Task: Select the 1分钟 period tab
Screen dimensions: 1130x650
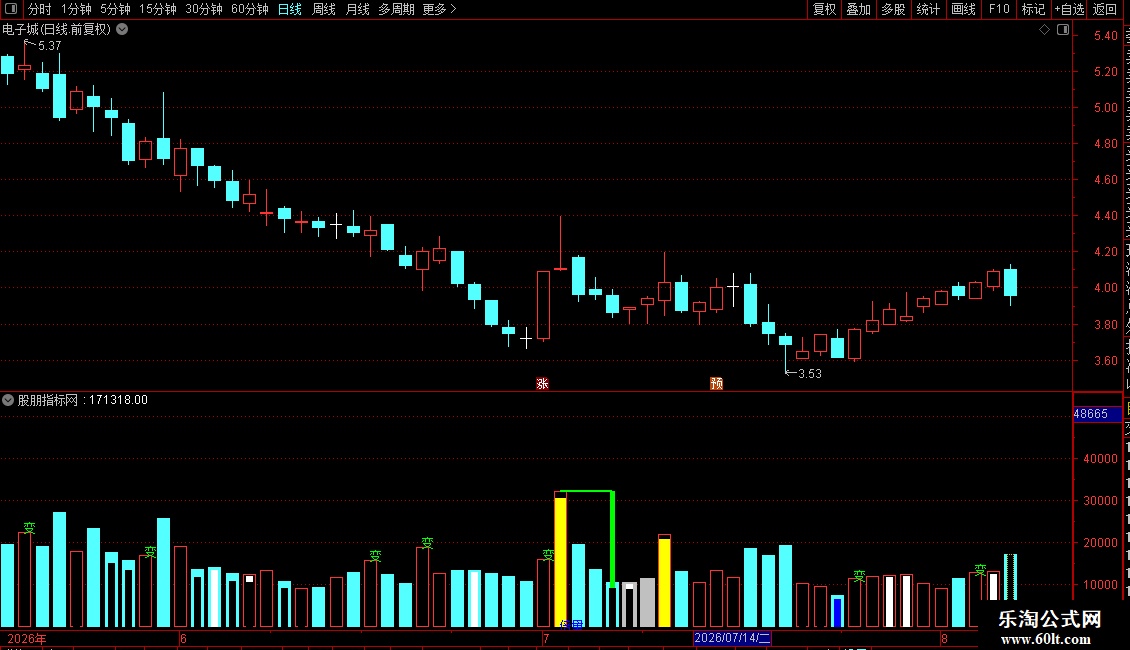Action: pos(76,9)
